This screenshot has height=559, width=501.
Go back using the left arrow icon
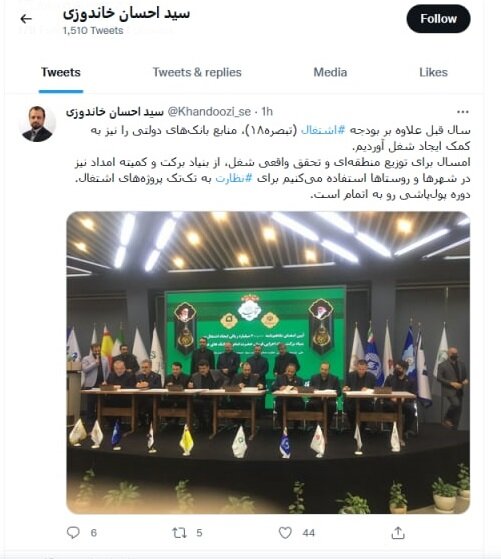click(x=26, y=19)
